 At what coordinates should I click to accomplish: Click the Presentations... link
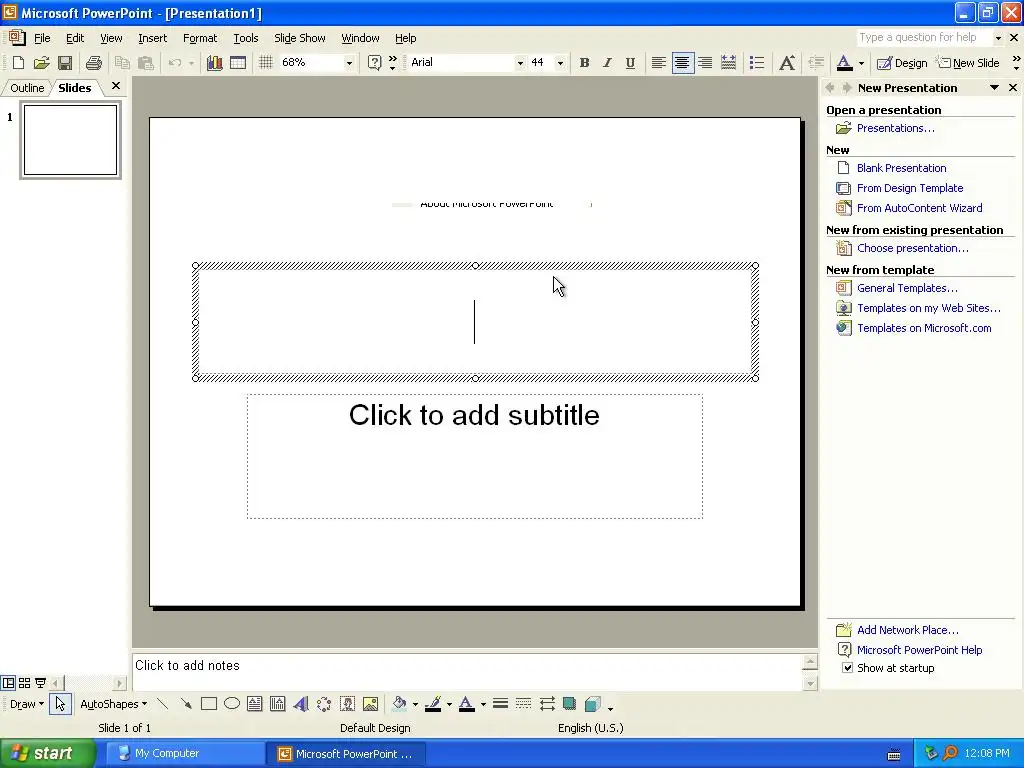click(895, 128)
